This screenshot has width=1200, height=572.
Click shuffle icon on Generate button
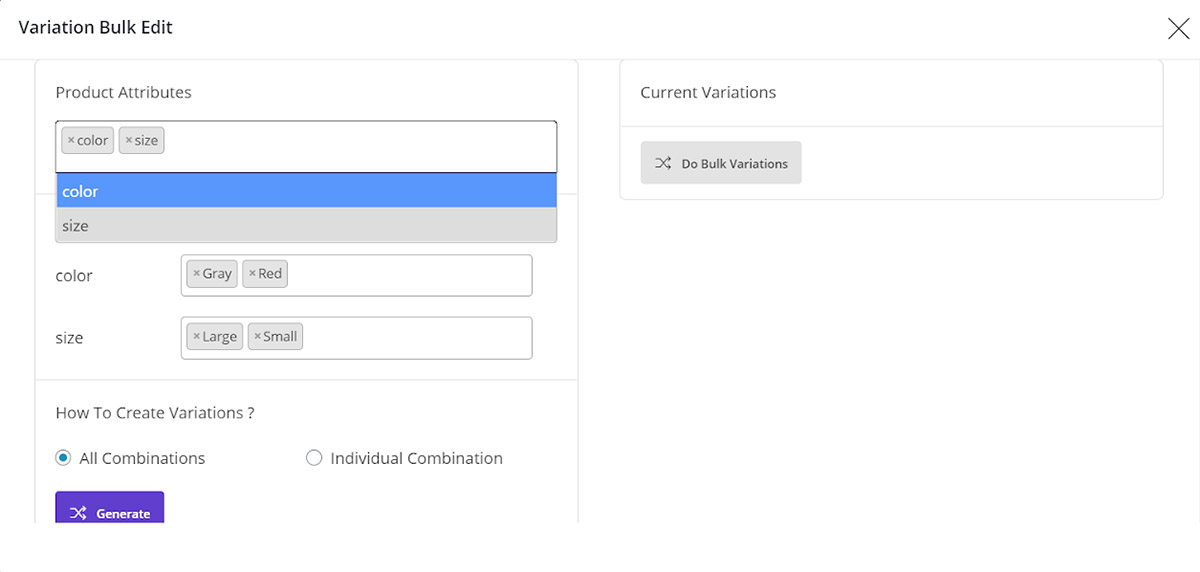pyautogui.click(x=78, y=513)
